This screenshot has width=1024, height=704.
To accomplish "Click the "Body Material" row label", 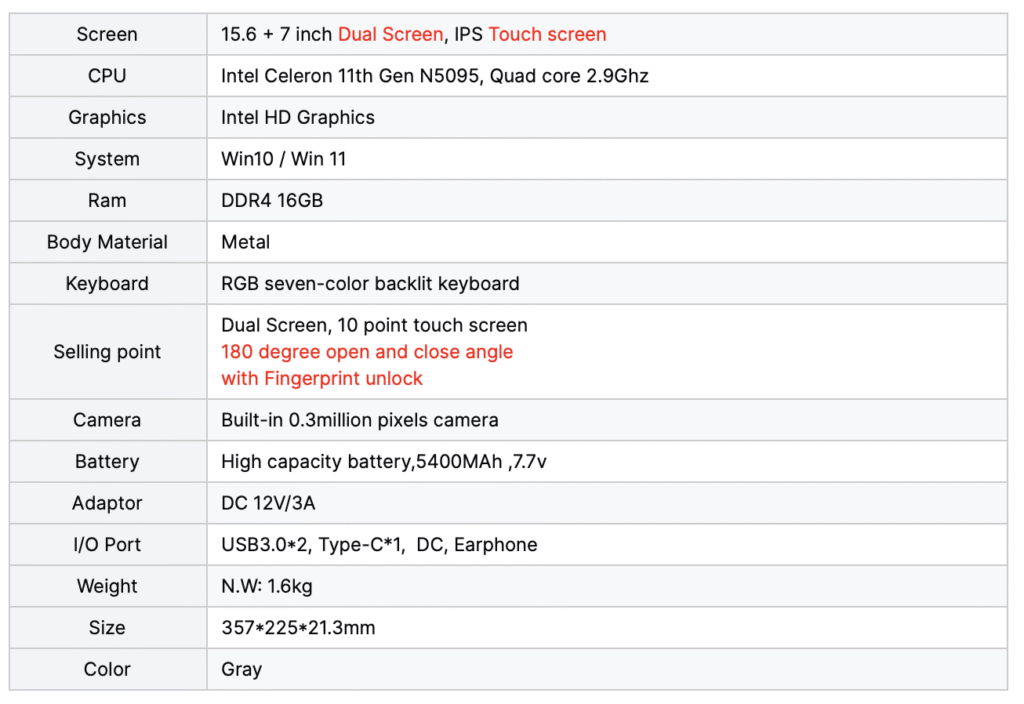I will tap(107, 242).
